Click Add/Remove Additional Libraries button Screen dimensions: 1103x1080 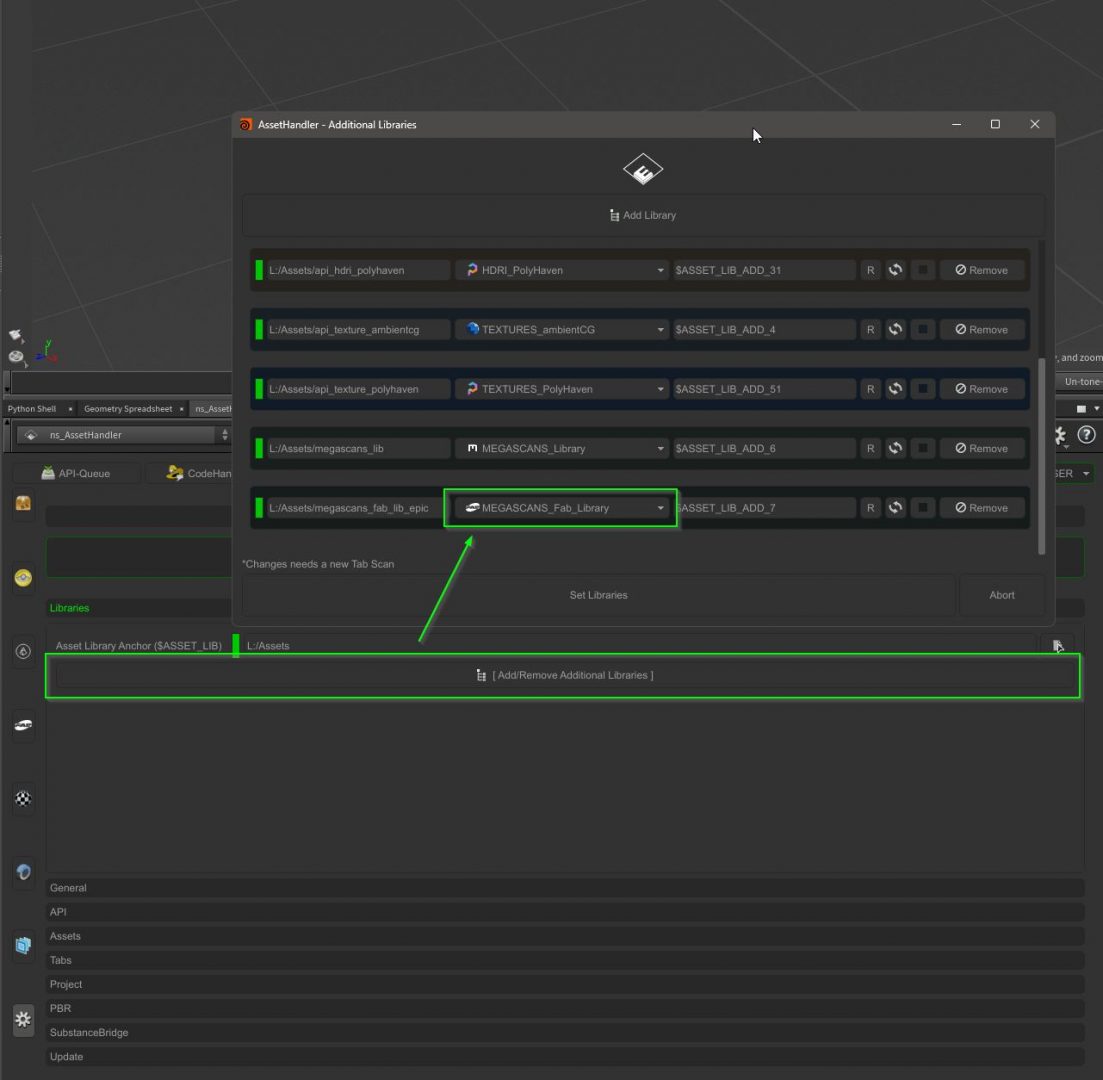(565, 675)
